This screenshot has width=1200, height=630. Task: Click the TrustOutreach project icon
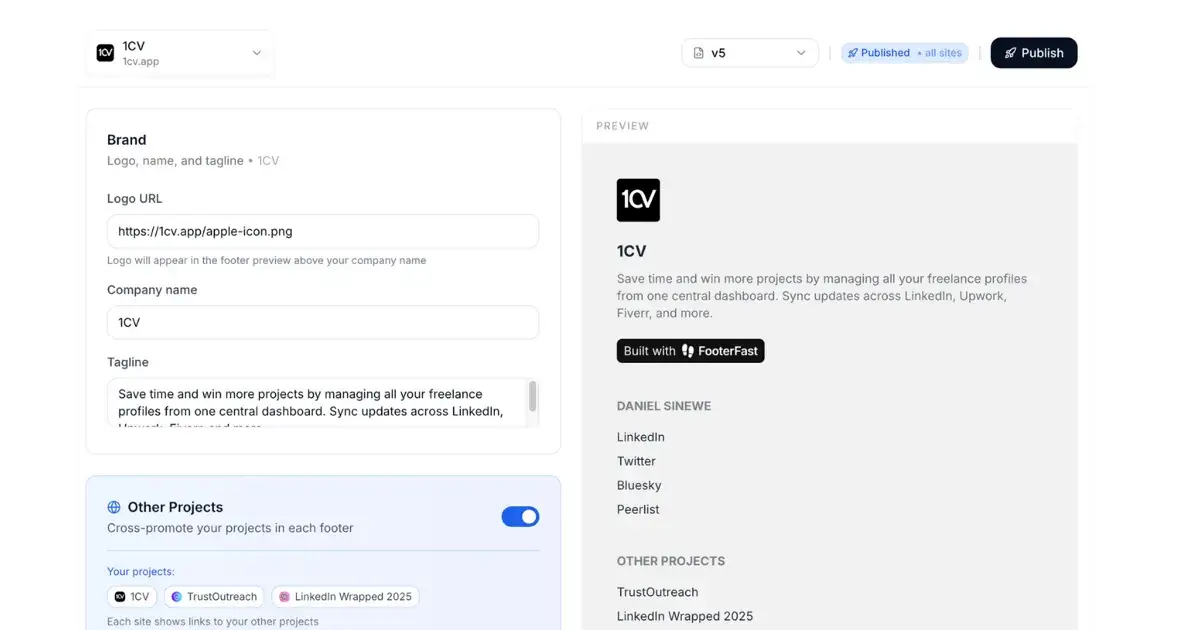(x=178, y=596)
